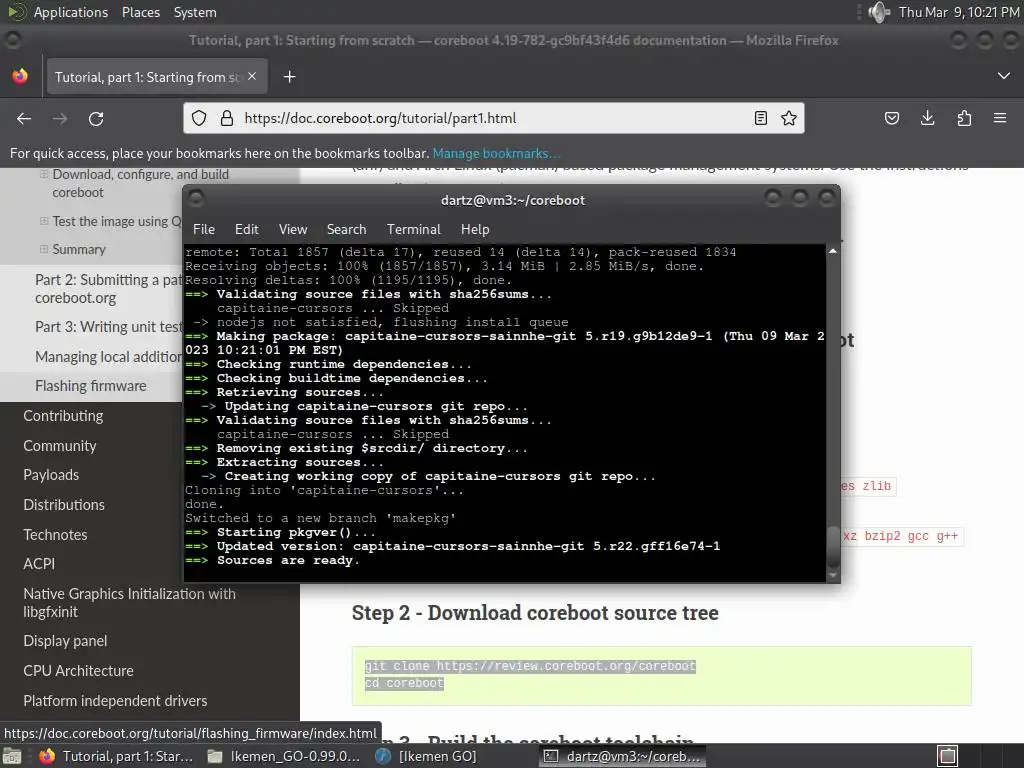The height and width of the screenshot is (768, 1024).
Task: Open the Firefox hamburger application menu
Action: click(x=1000, y=118)
